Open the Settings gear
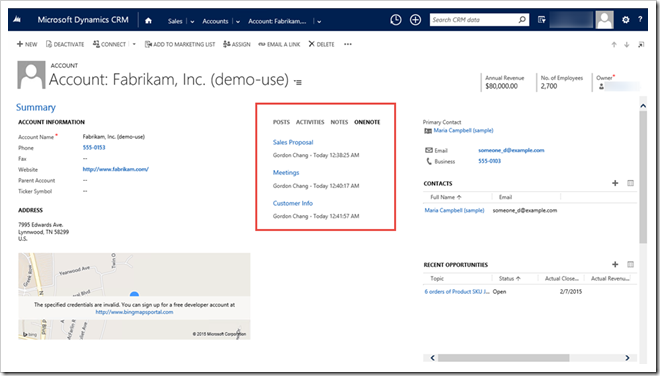This screenshot has height=376, width=660. click(x=625, y=20)
